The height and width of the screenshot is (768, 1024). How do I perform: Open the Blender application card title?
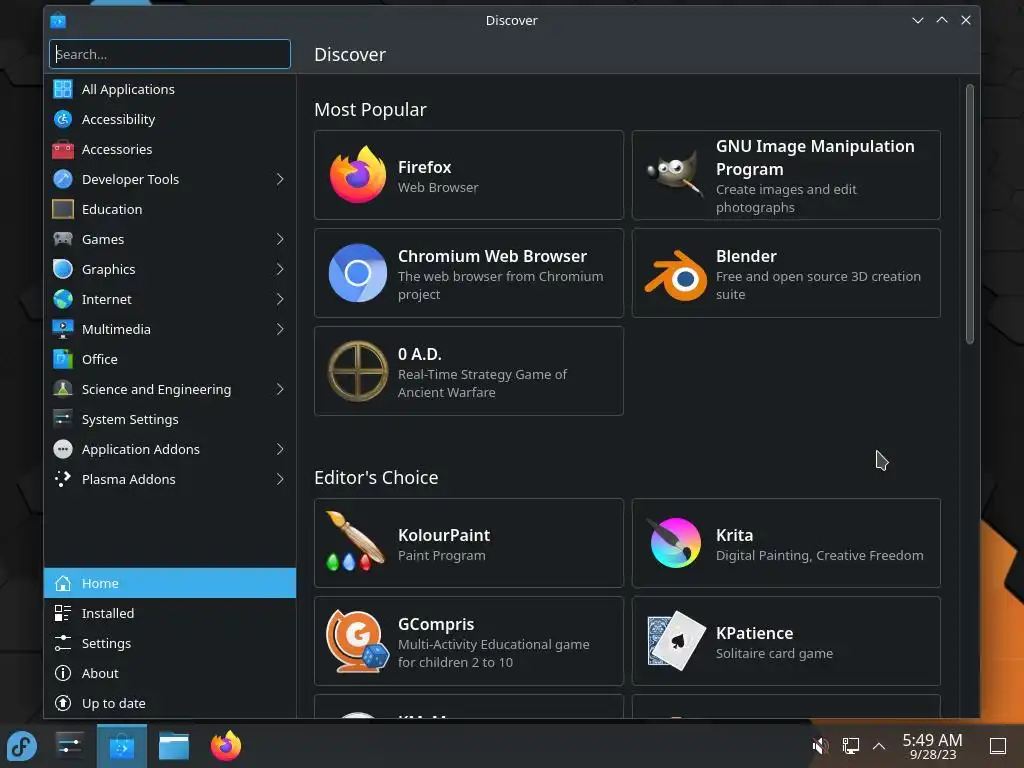point(746,256)
